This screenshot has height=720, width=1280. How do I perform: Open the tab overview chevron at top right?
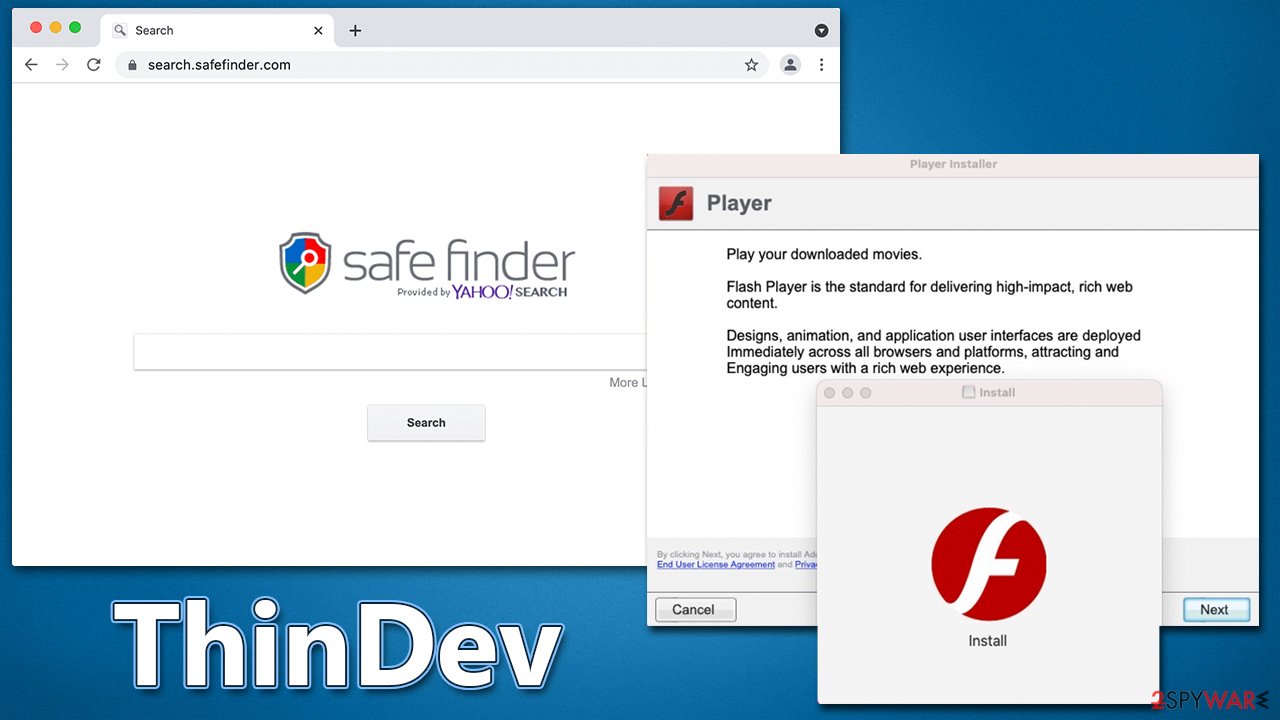tap(821, 30)
